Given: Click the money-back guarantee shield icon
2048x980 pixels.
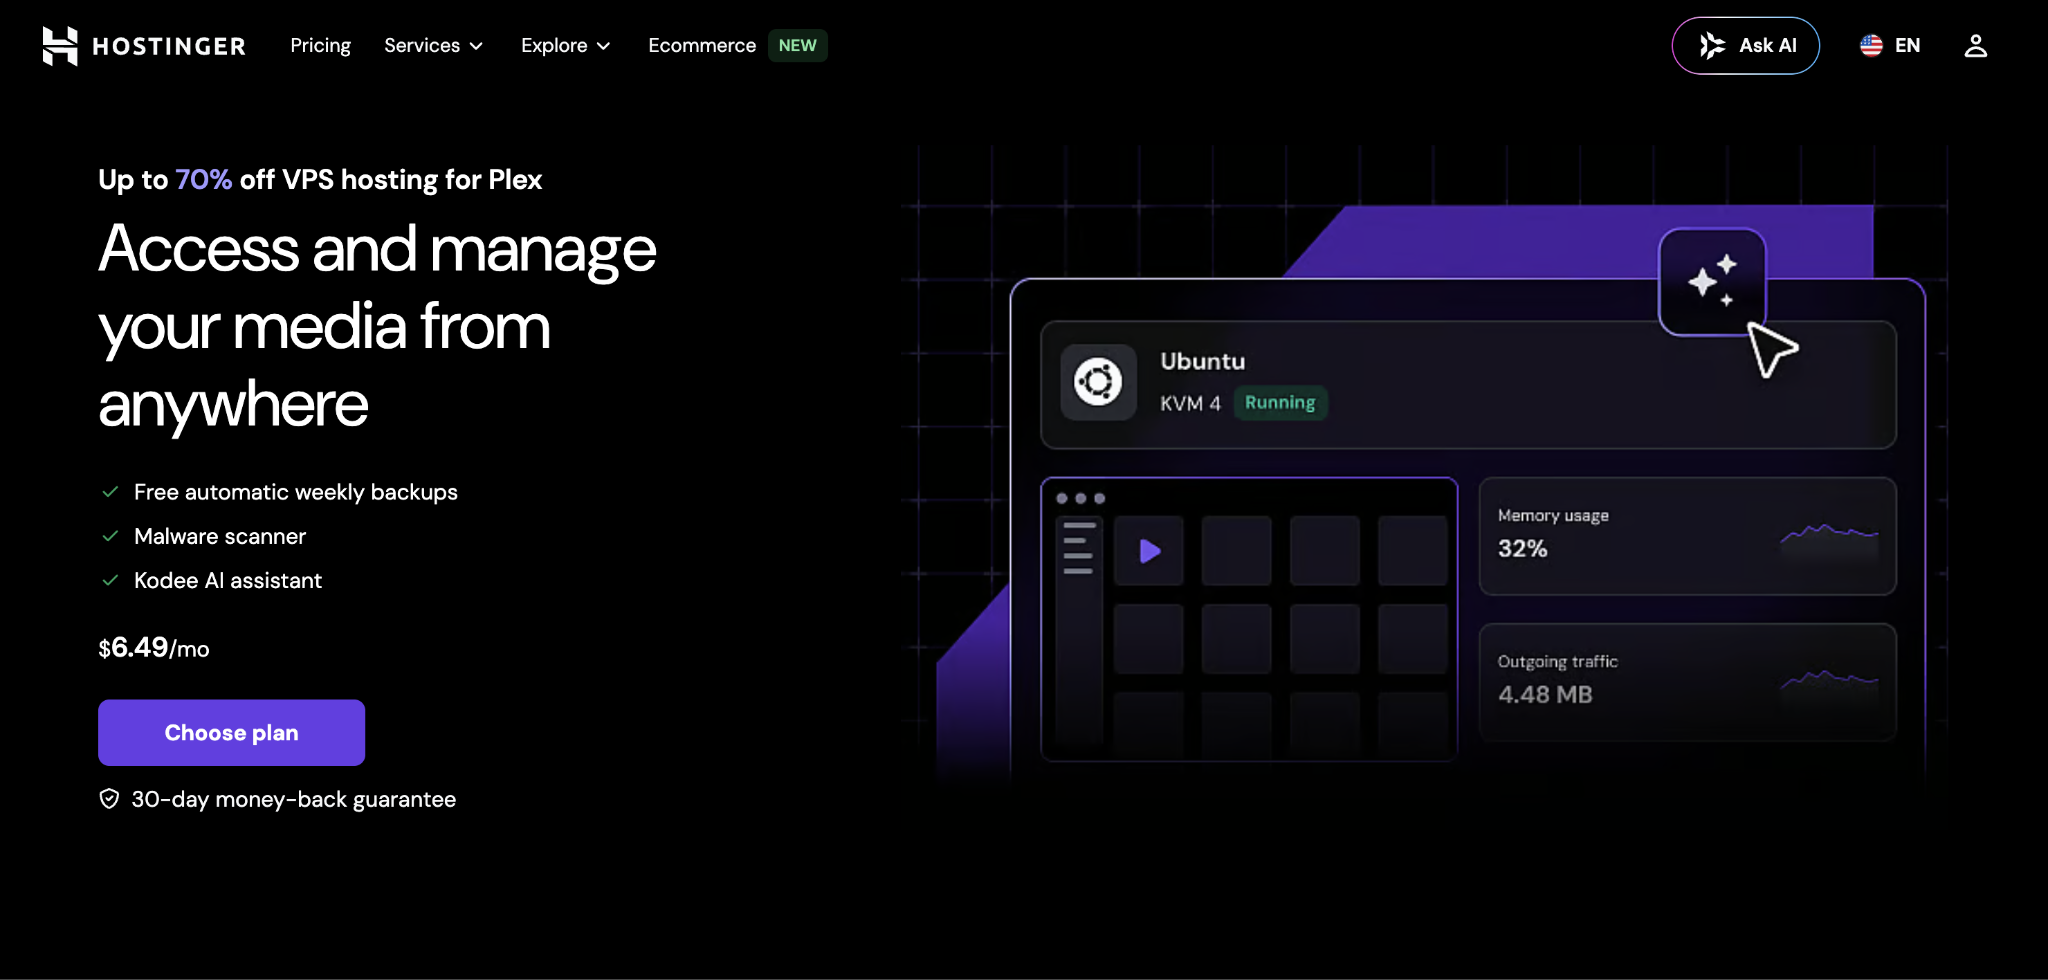Looking at the screenshot, I should (x=109, y=798).
